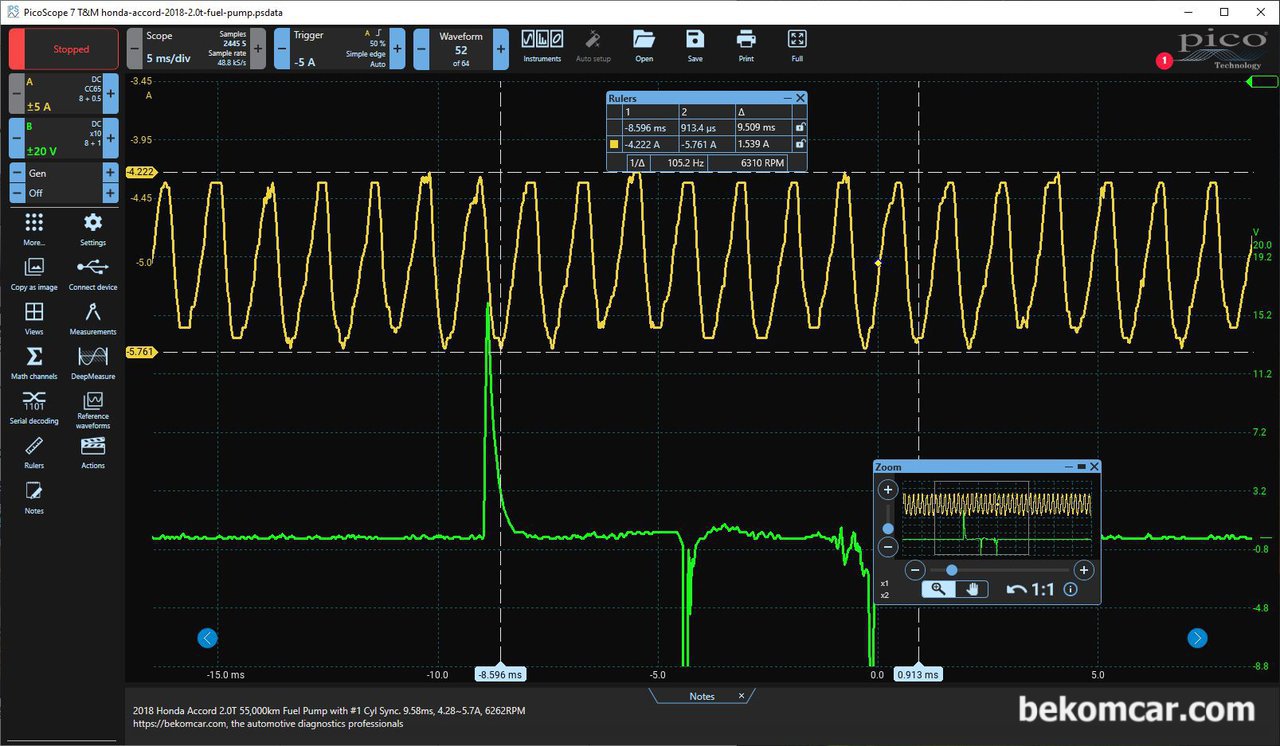
Task: Switch to Full screen mode
Action: click(x=797, y=46)
